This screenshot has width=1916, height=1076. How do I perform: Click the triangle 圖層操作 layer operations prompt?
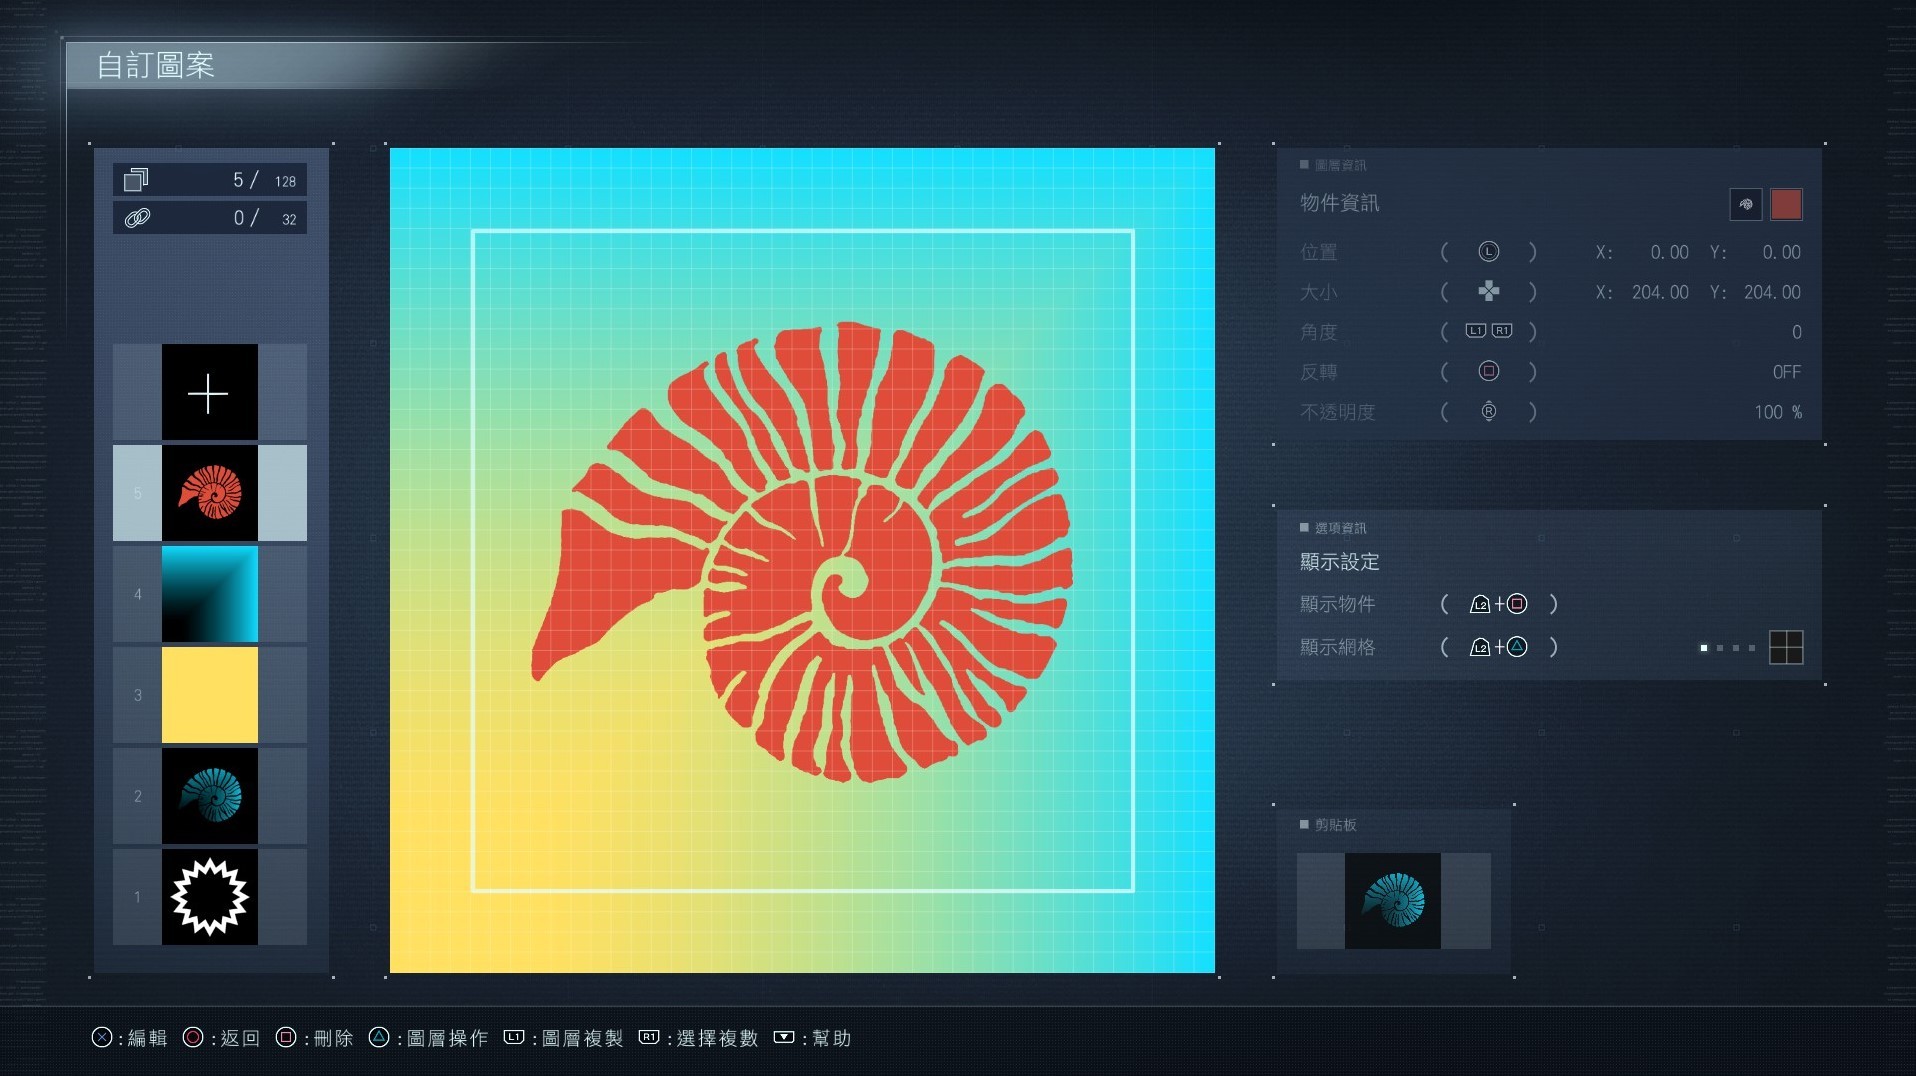pos(428,1038)
